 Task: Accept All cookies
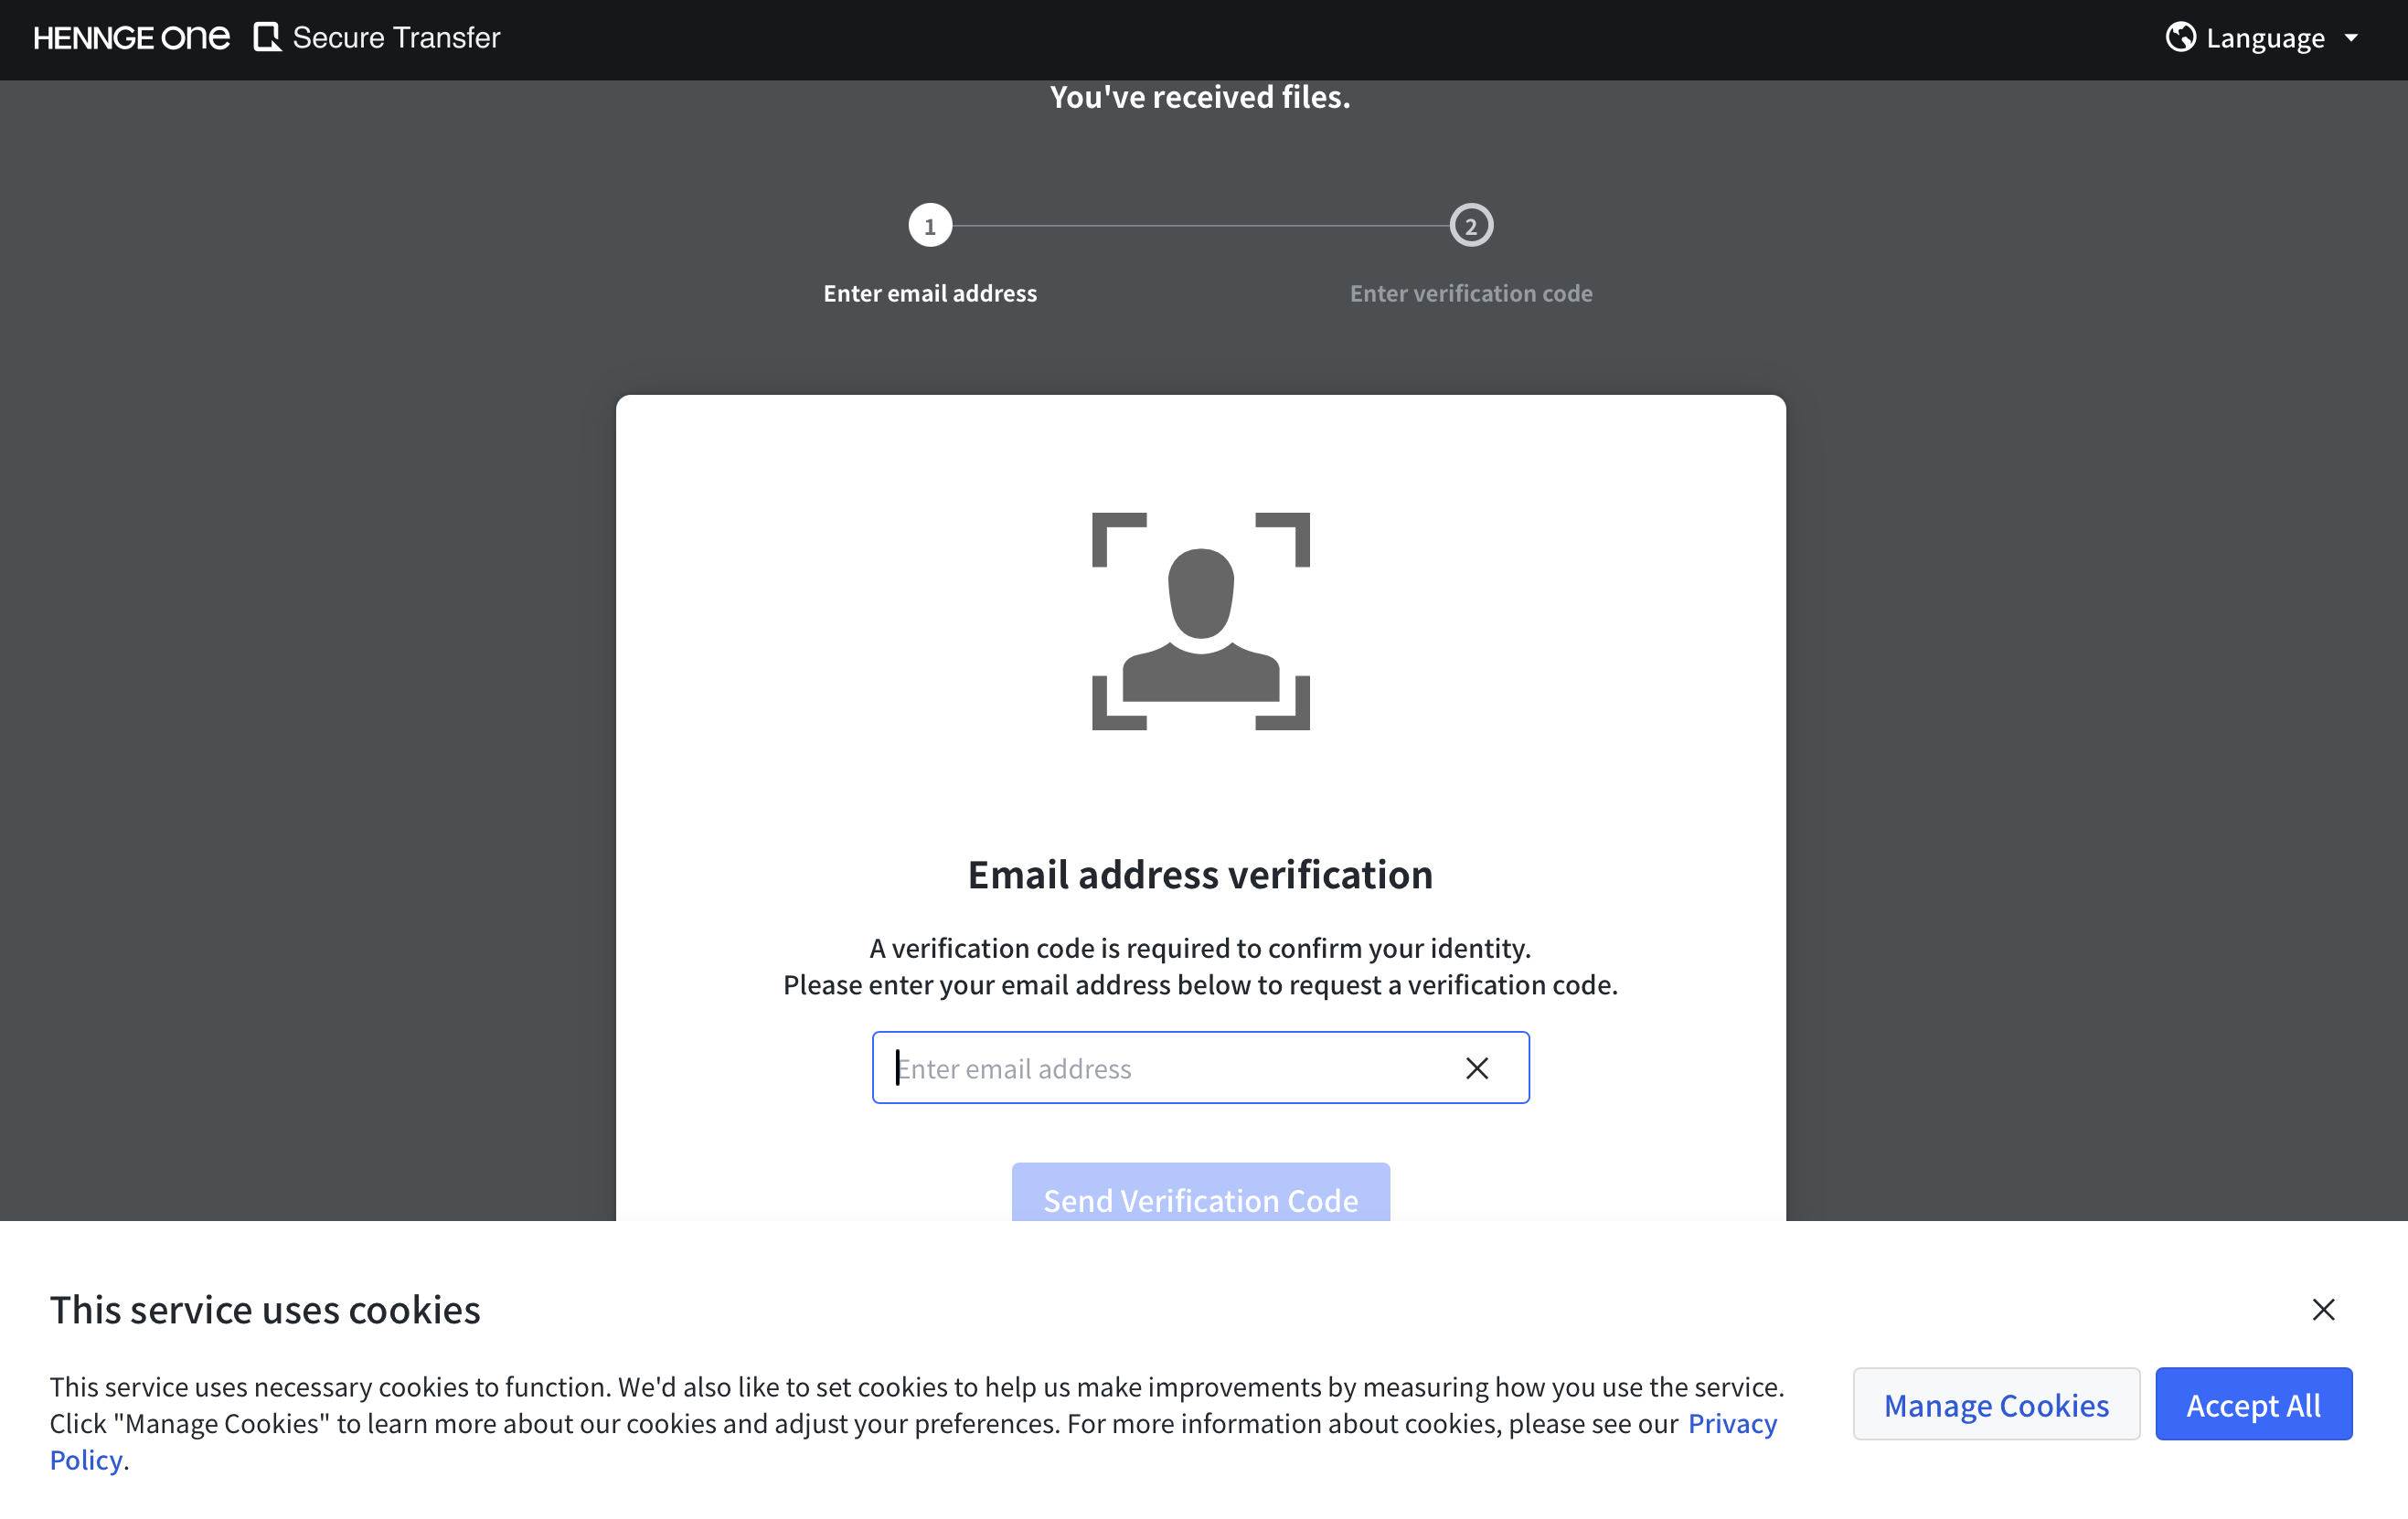point(2253,1404)
